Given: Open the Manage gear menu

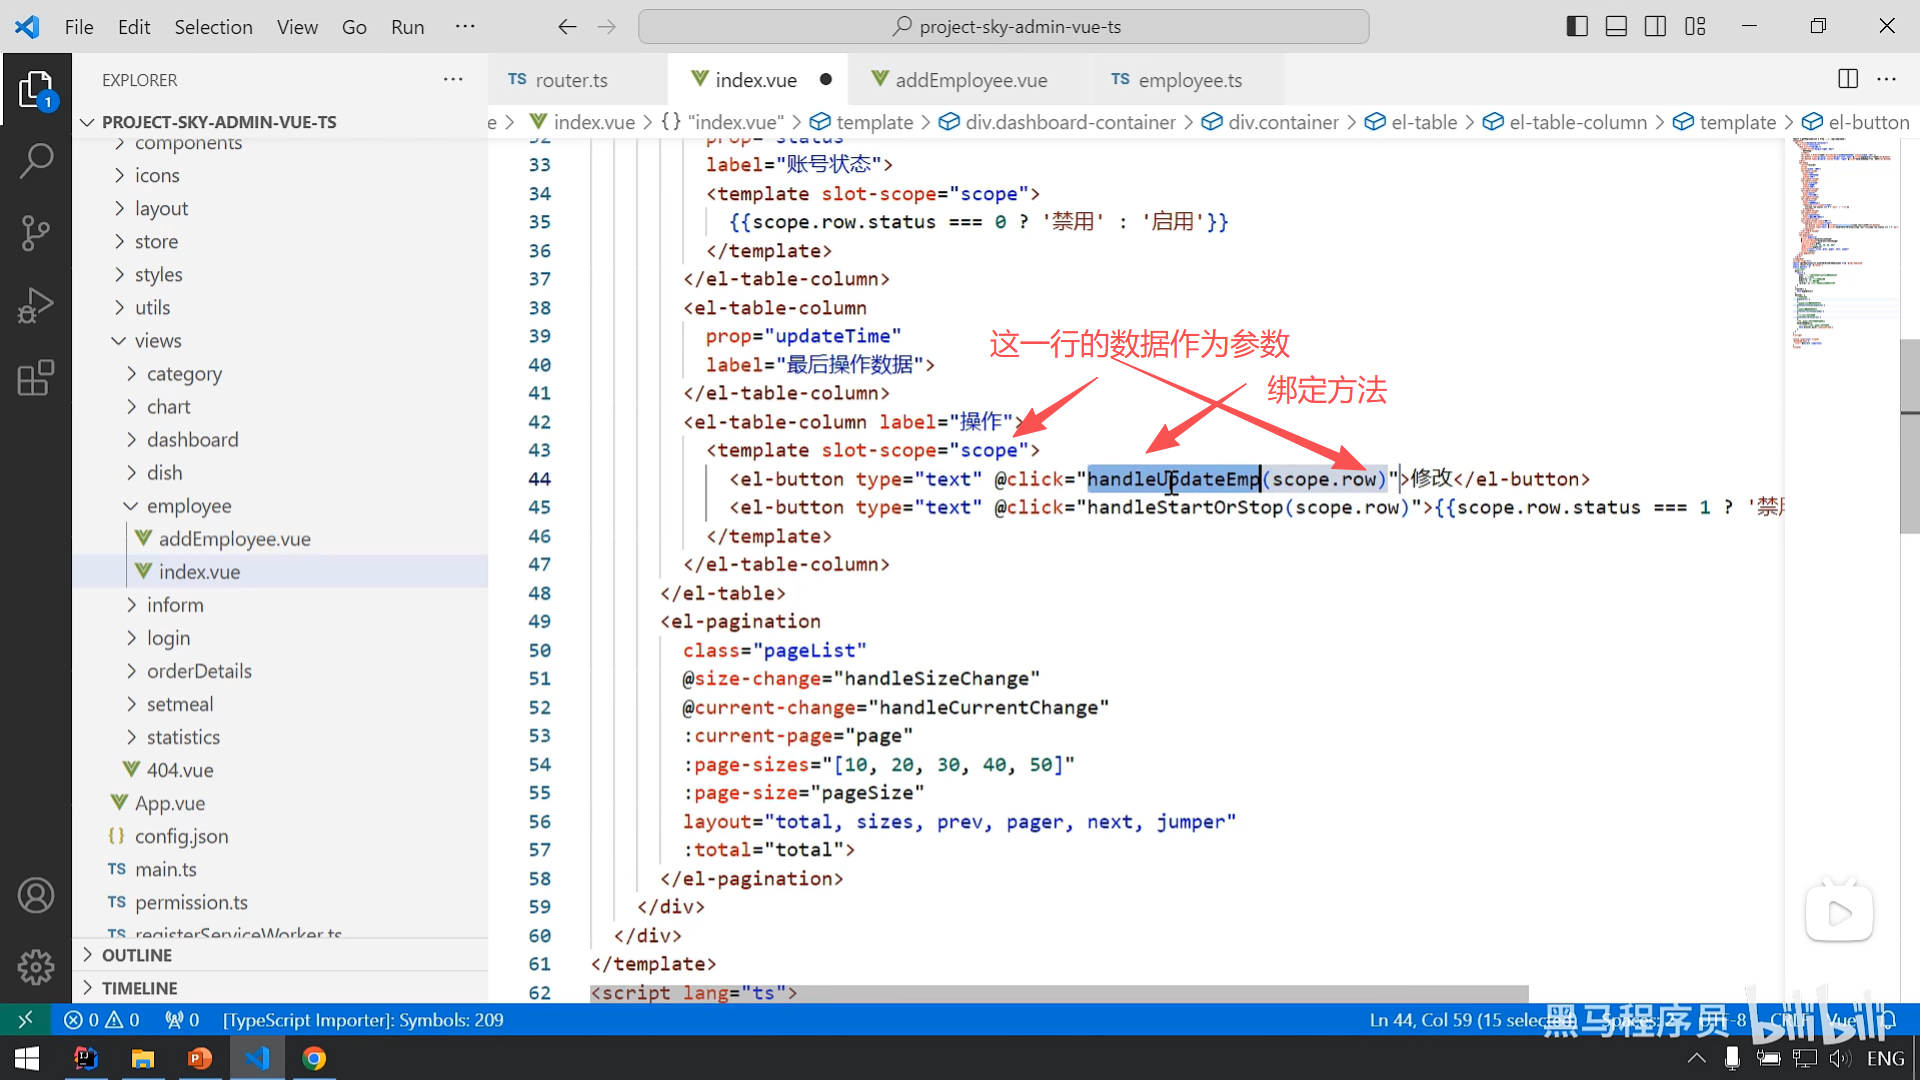Looking at the screenshot, I should point(36,966).
